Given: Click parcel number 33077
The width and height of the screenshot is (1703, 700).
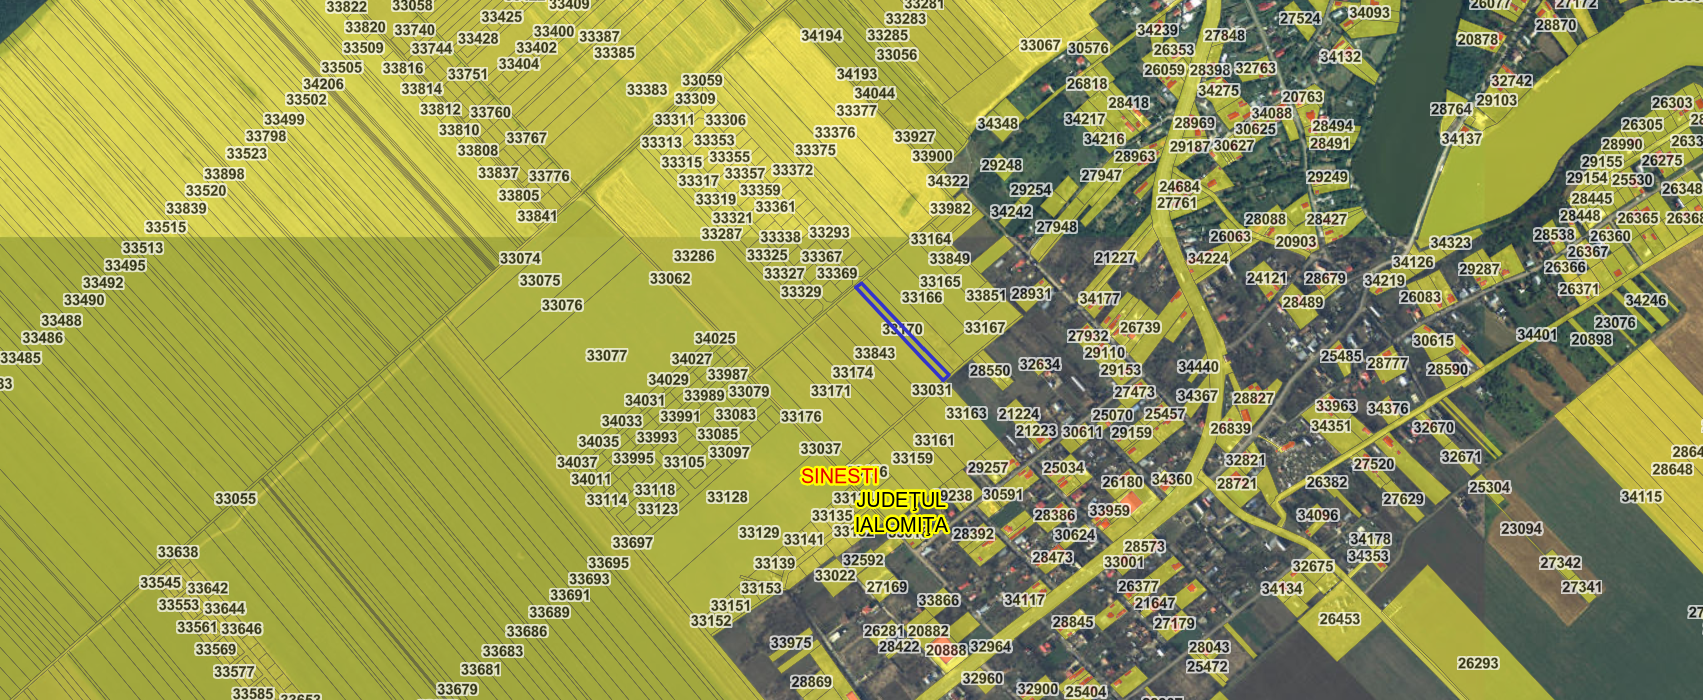Looking at the screenshot, I should [x=606, y=356].
